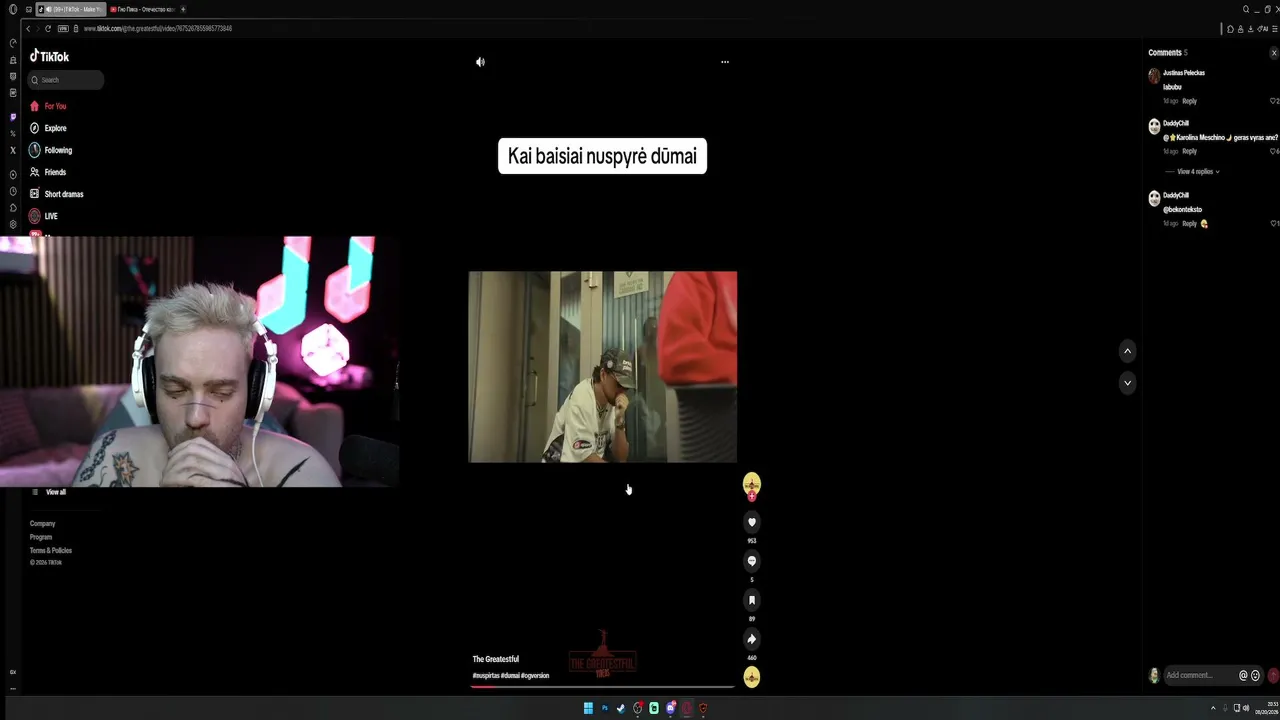Bookmark the video to favorites
1280x720 pixels.
pyautogui.click(x=752, y=600)
